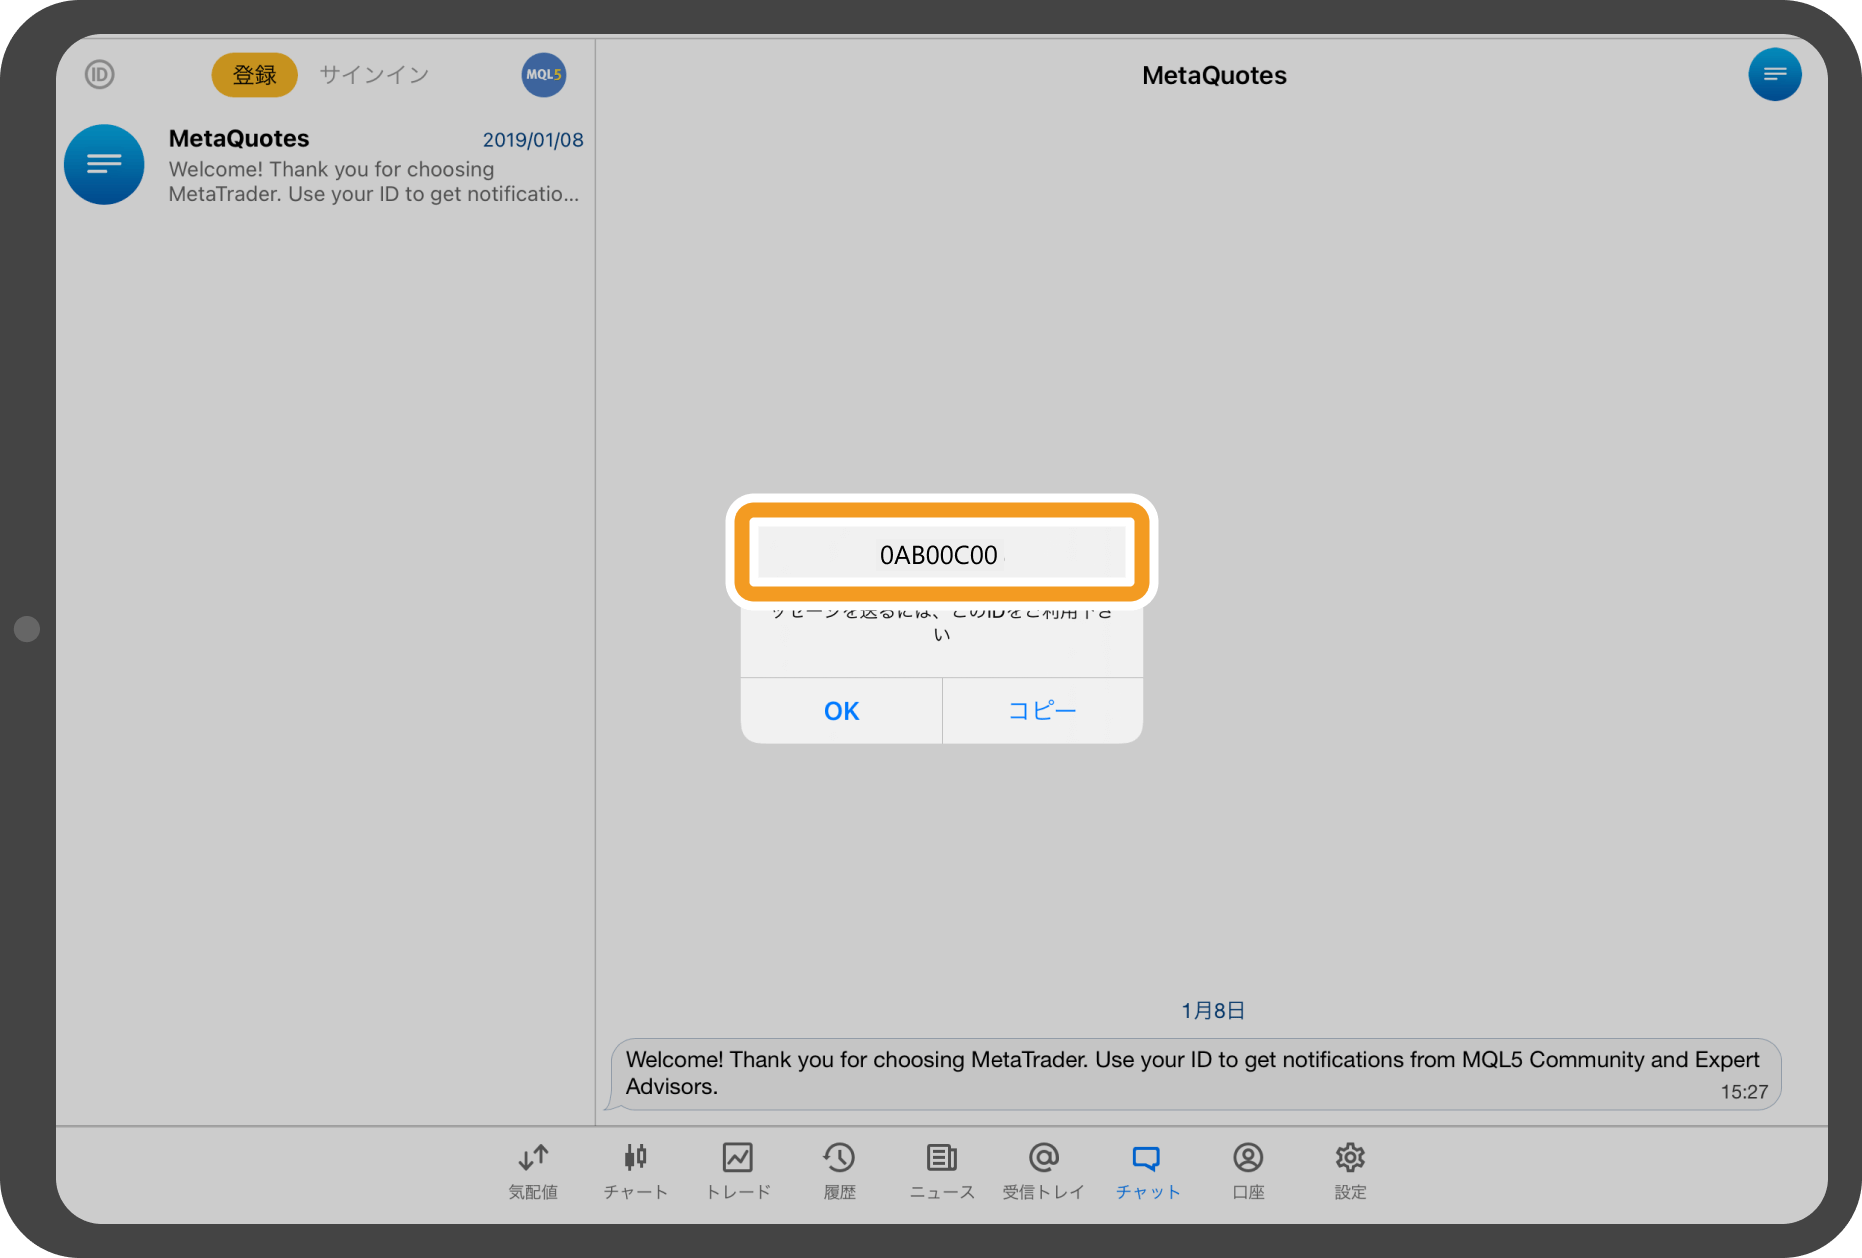Image resolution: width=1862 pixels, height=1258 pixels.
Task: Open the 設定 settings tab
Action: coord(1350,1171)
